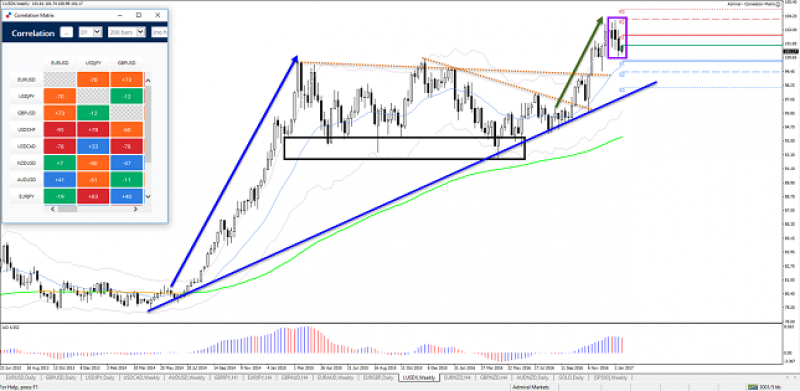Open the GBPNZD,H4 chart tab
The width and height of the screenshot is (800, 391).
point(493,378)
